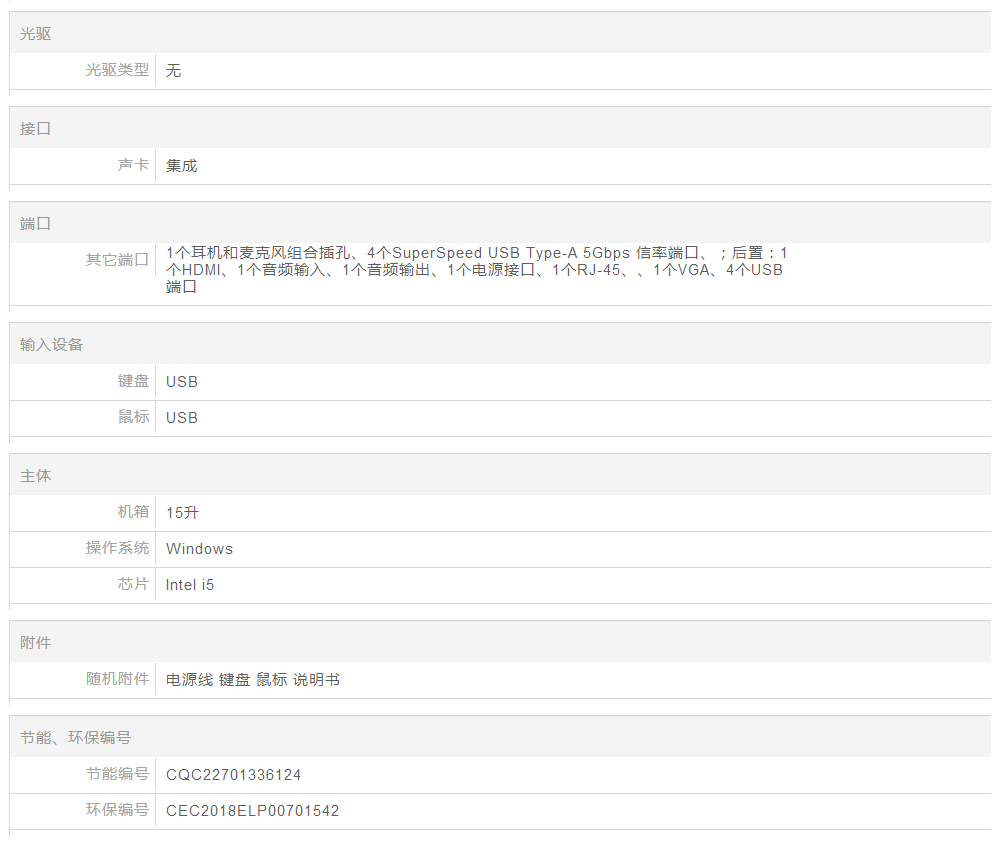Viewport: 1005px width, 844px height.
Task: Select the energy number CQC22701336124
Action: click(x=234, y=775)
